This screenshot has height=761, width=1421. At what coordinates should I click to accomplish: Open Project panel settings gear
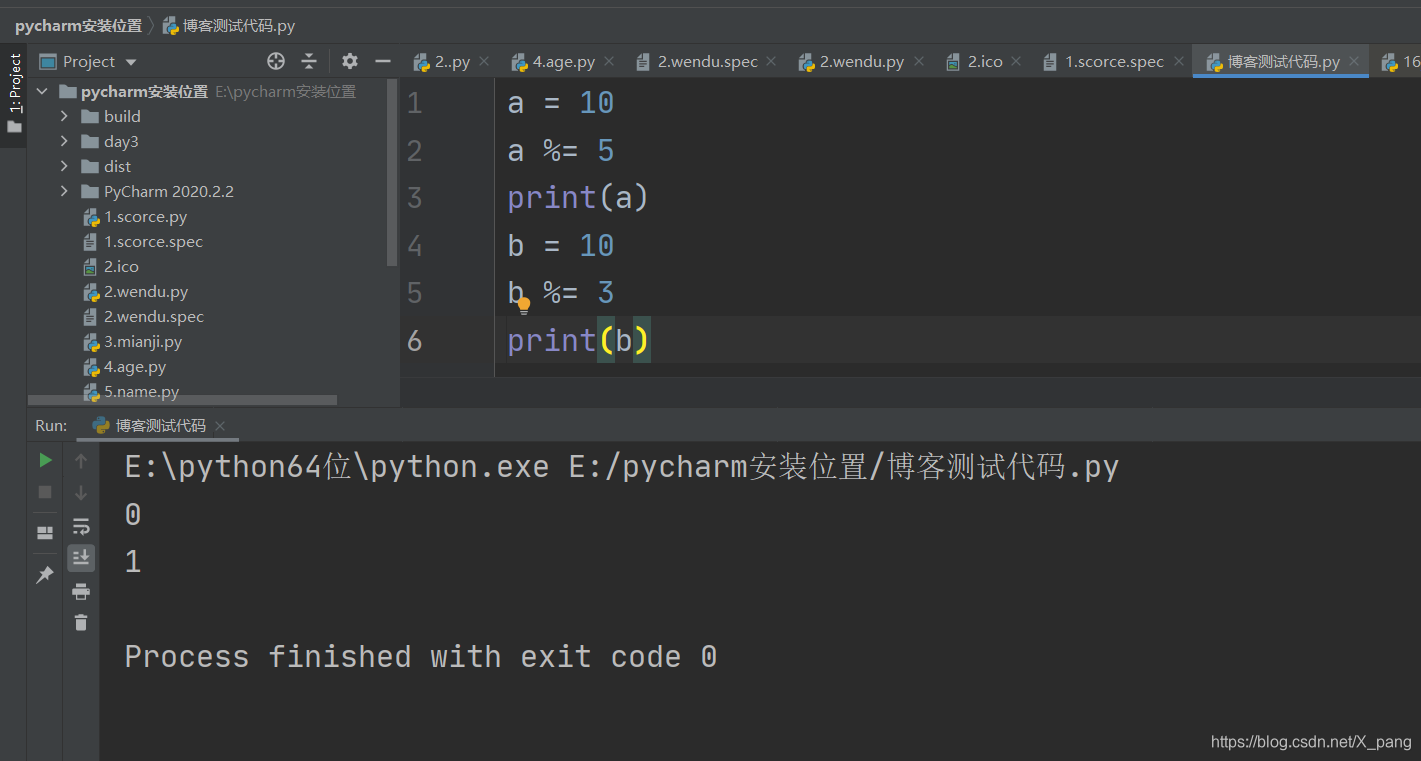349,61
